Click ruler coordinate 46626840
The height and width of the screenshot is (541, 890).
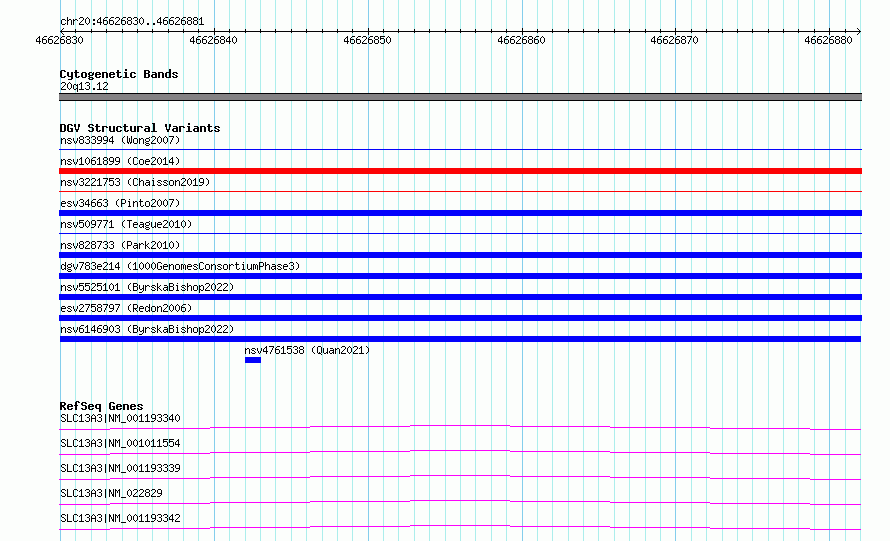pyautogui.click(x=213, y=40)
